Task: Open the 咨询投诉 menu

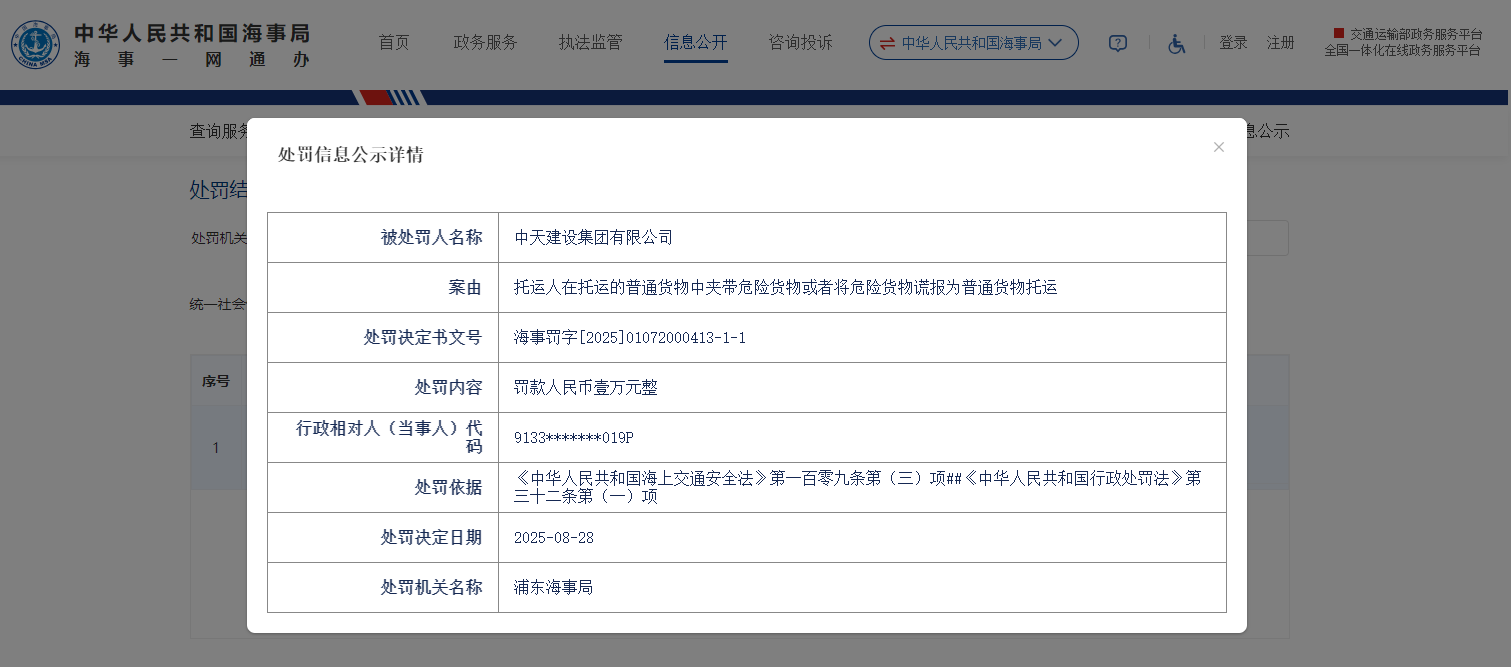Action: [800, 43]
